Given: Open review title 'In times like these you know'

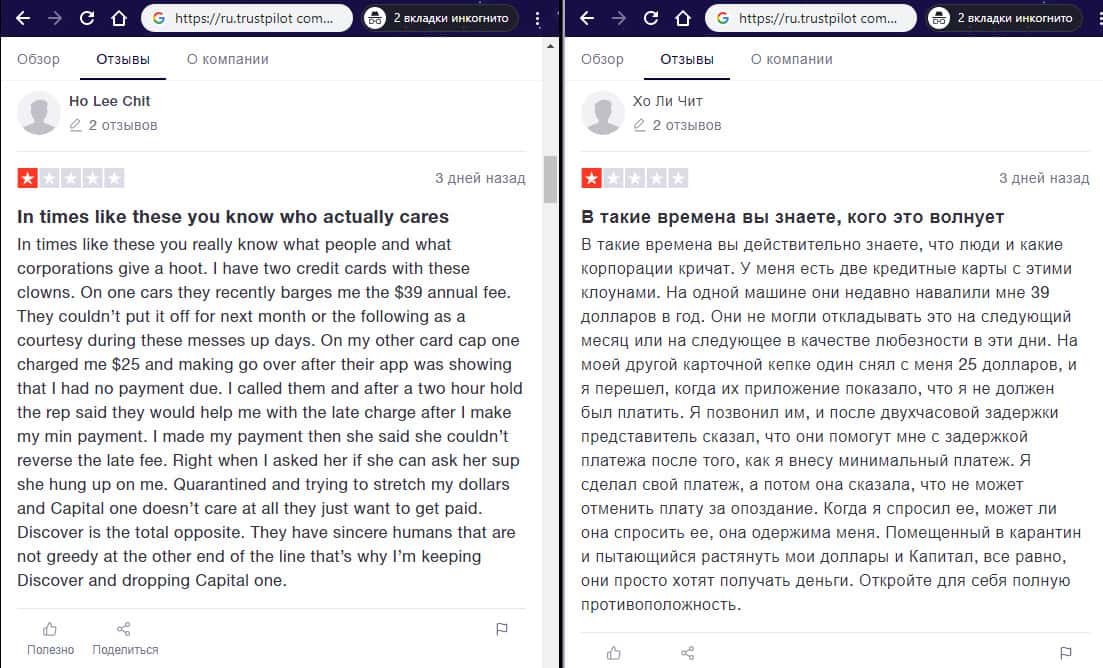Looking at the screenshot, I should (233, 217).
